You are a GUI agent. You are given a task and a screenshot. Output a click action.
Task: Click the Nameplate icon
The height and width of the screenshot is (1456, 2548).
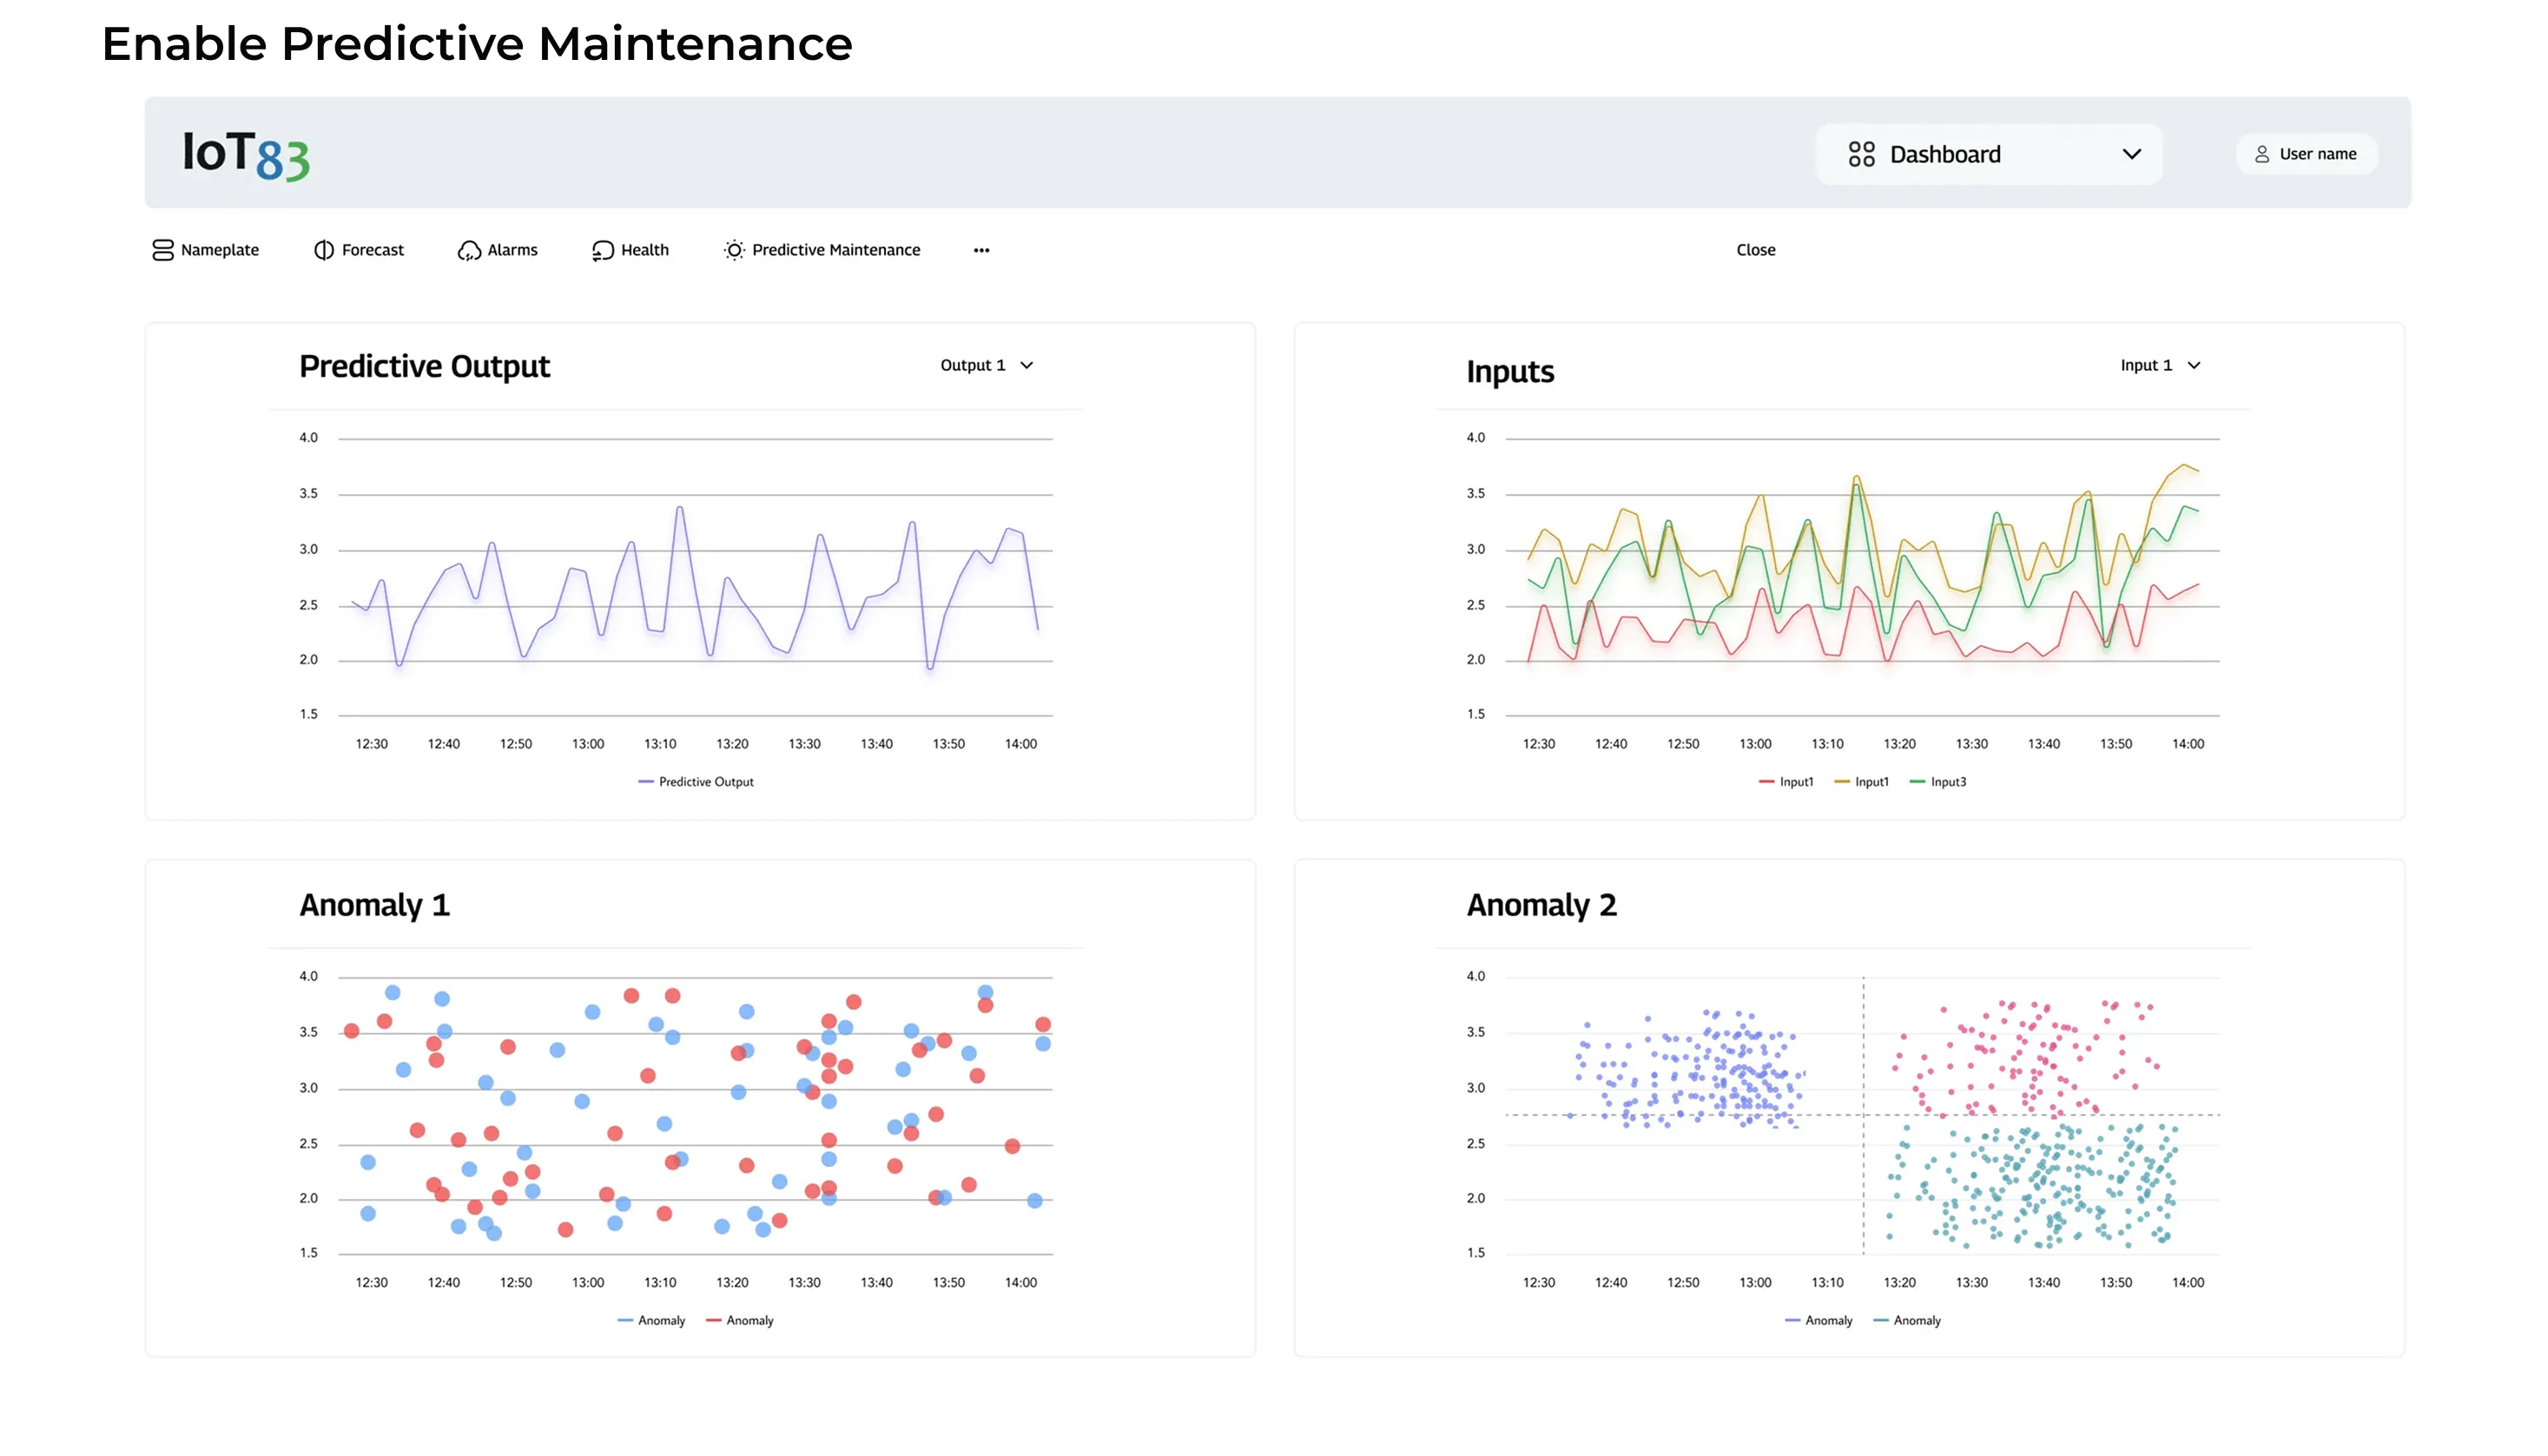[x=162, y=250]
